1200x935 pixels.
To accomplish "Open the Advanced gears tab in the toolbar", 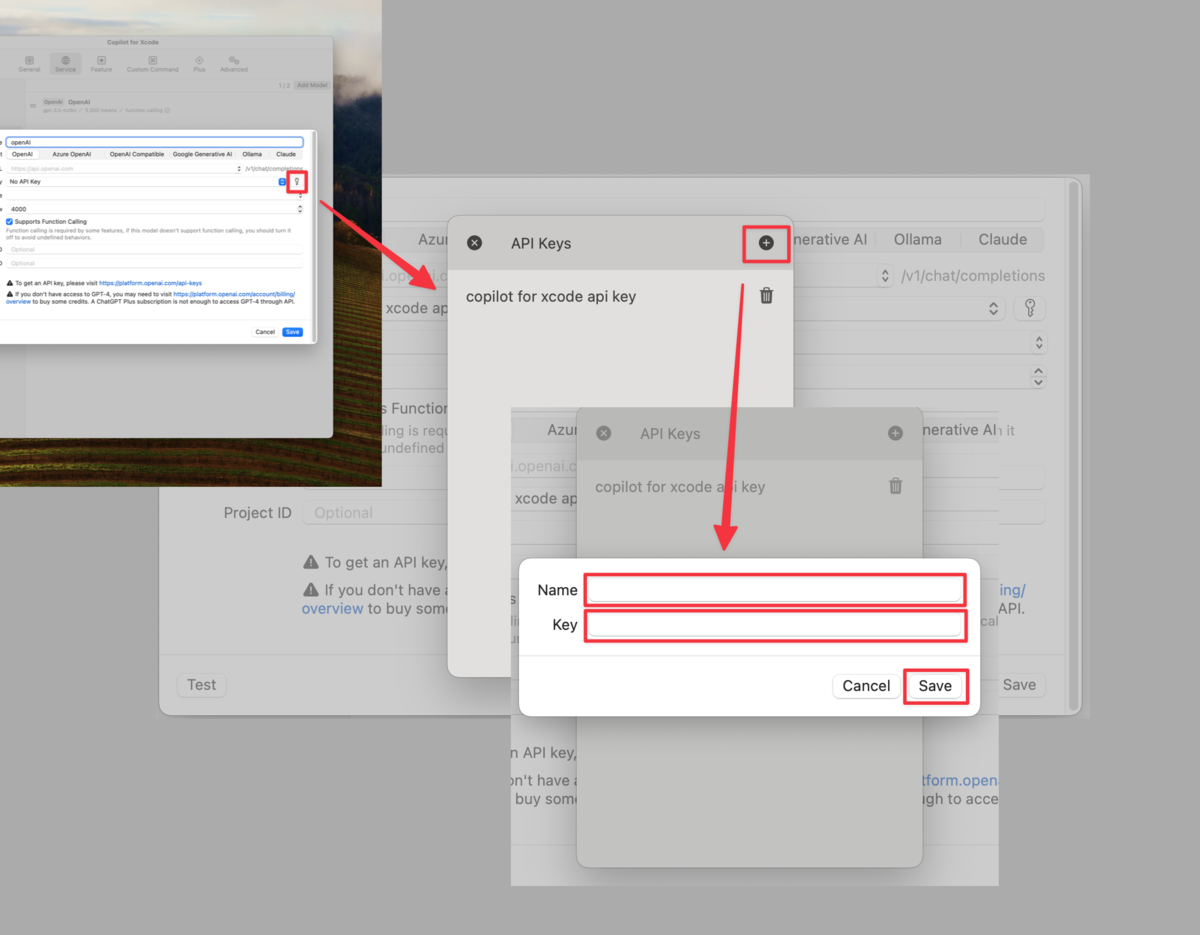I will (x=234, y=64).
